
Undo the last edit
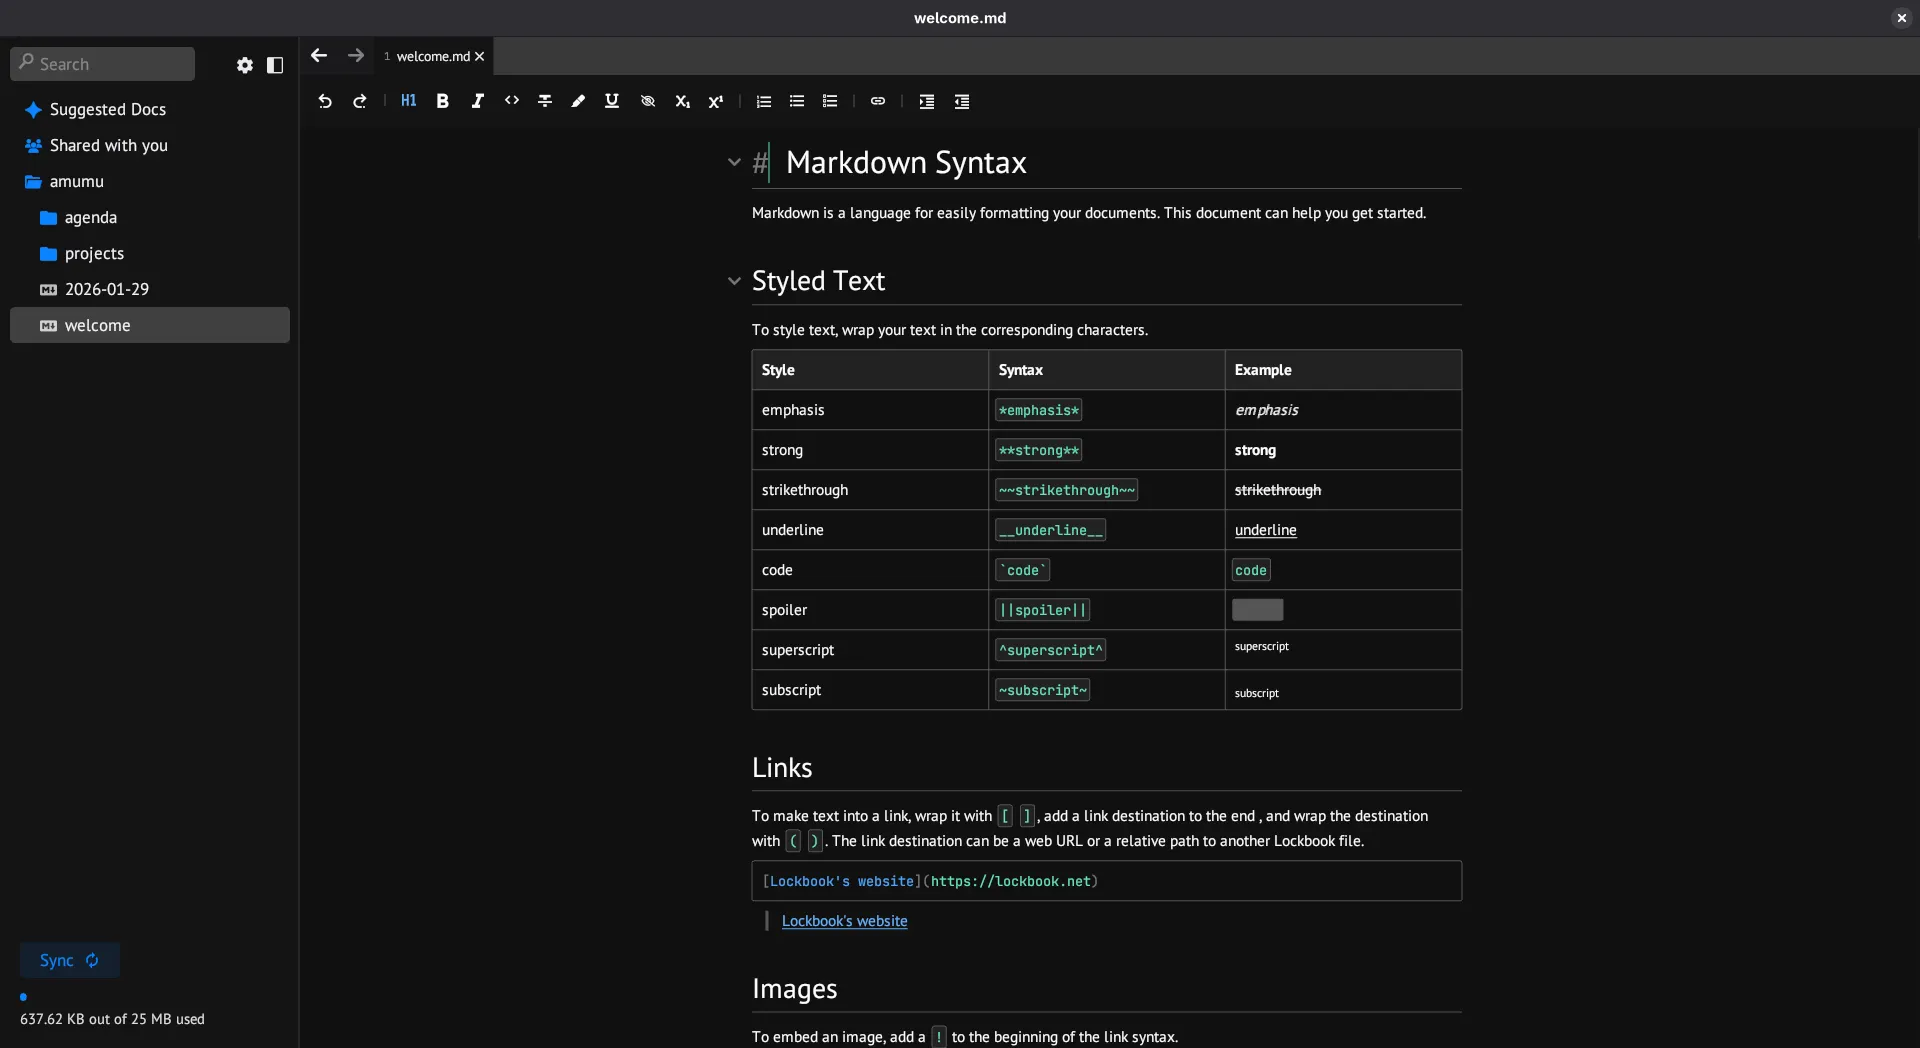[325, 101]
